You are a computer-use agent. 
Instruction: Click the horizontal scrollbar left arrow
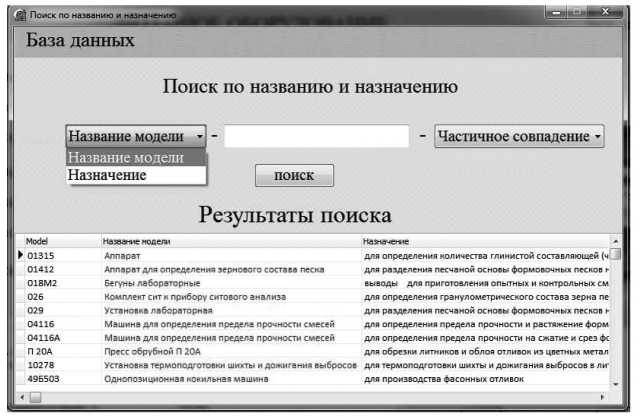pos(22,397)
